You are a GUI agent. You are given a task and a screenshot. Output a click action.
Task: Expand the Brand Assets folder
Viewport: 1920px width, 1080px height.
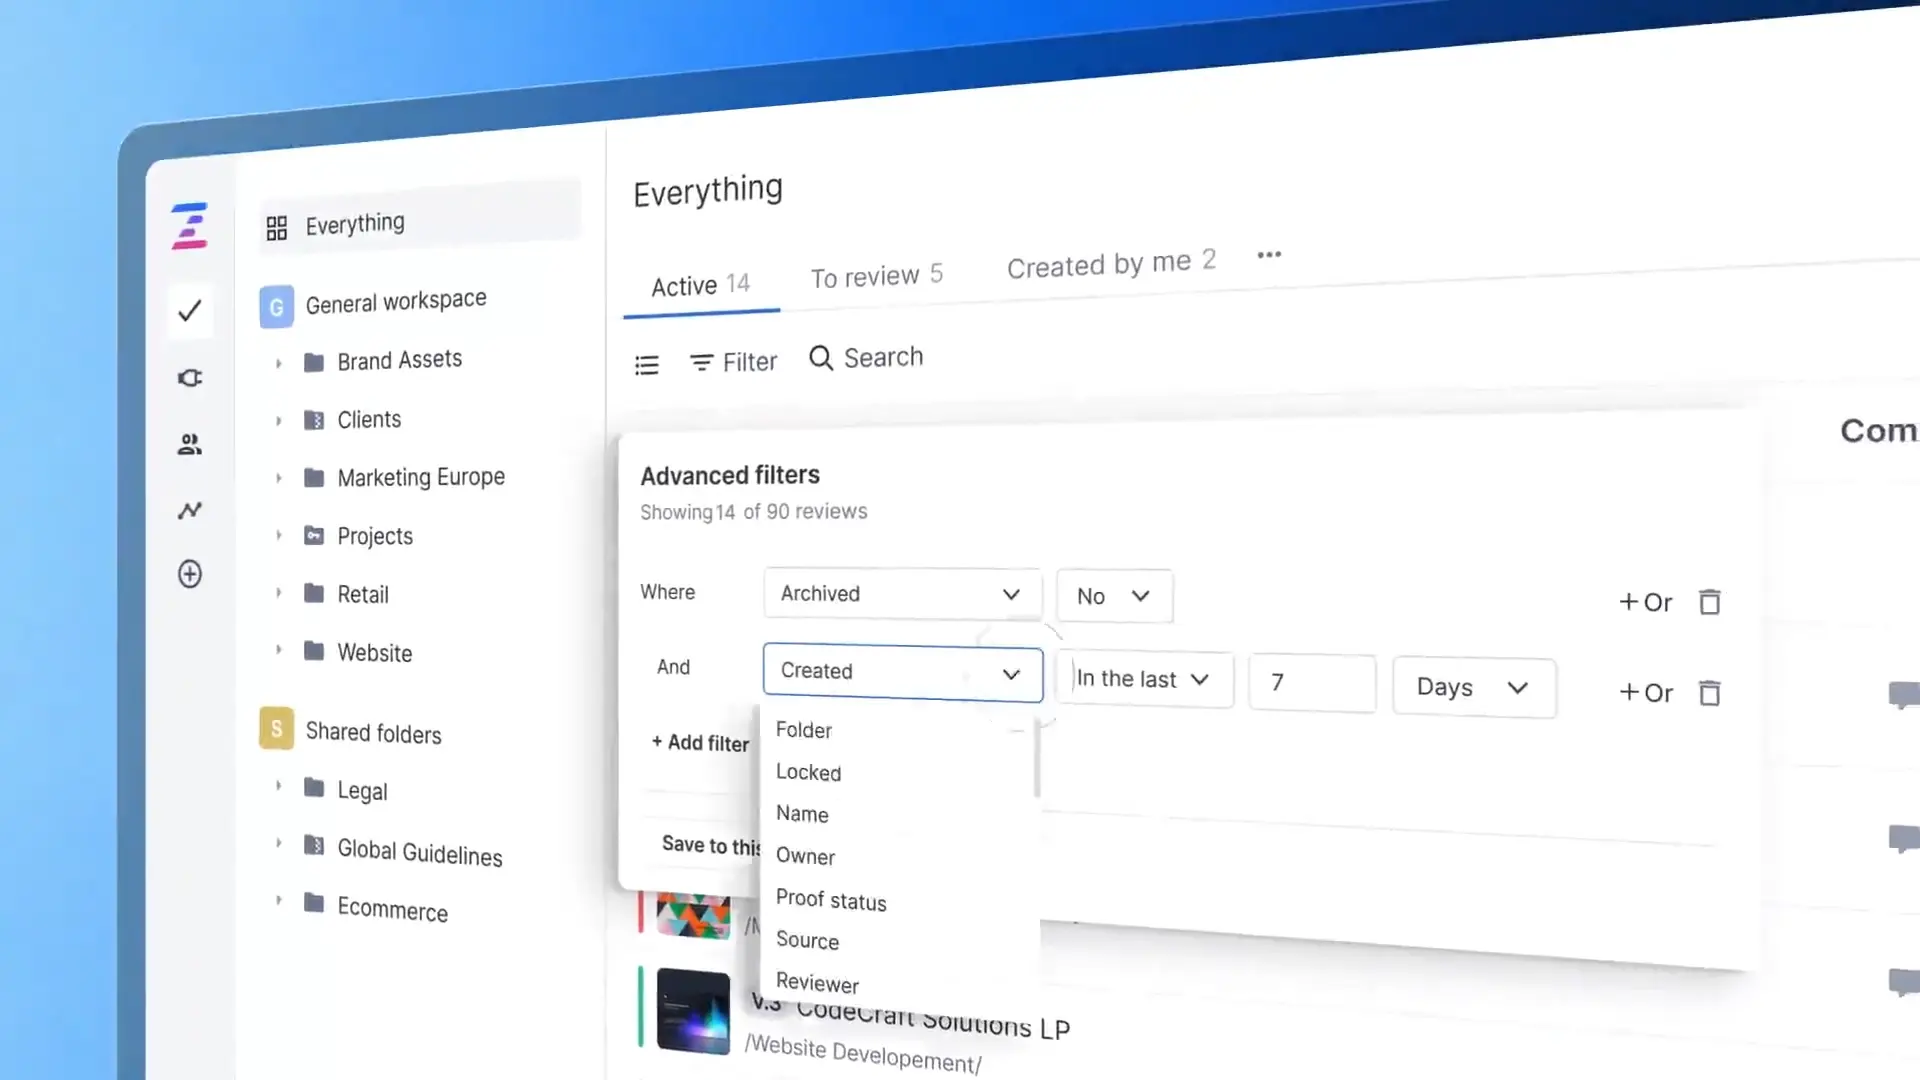(x=279, y=363)
